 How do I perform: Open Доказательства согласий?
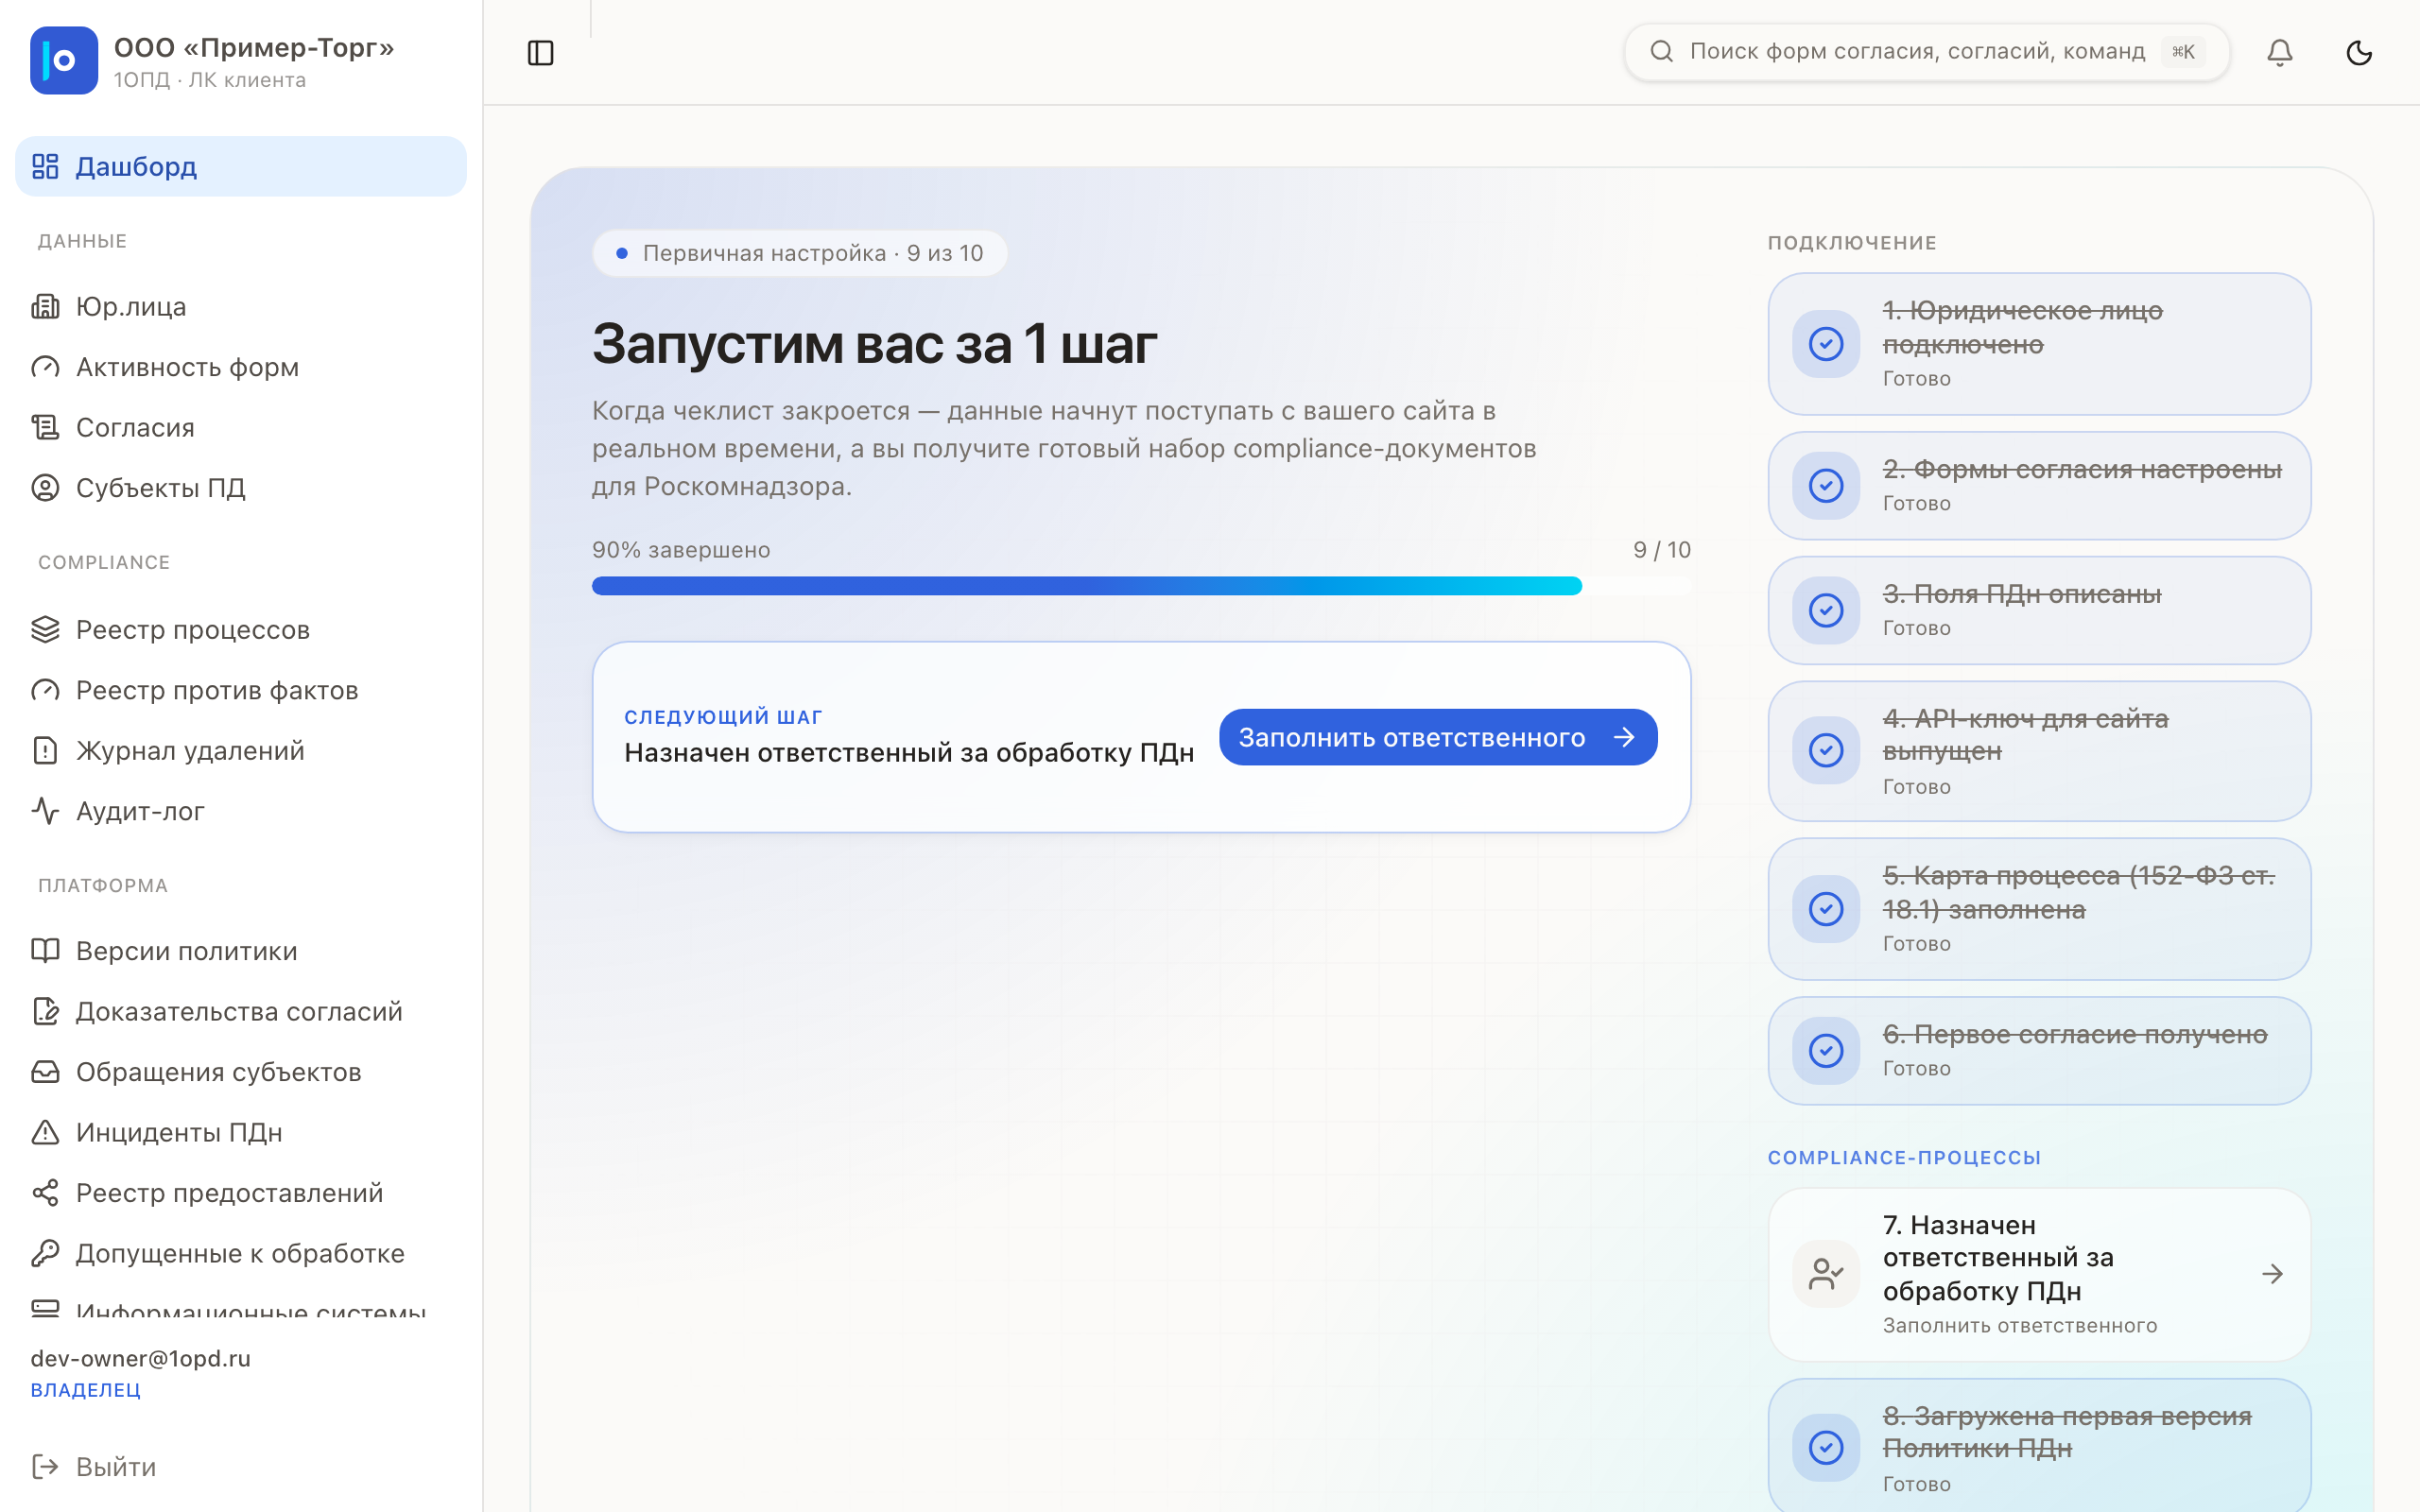pos(241,1011)
